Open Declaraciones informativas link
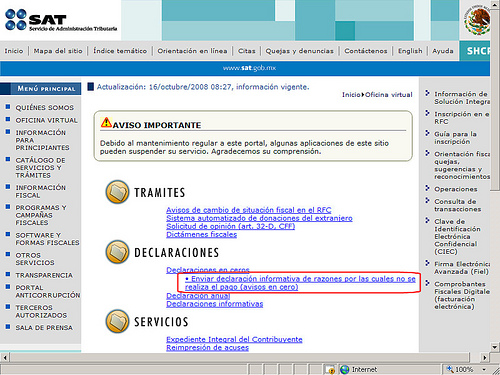Image resolution: width=500 pixels, height=375 pixels. 215,304
